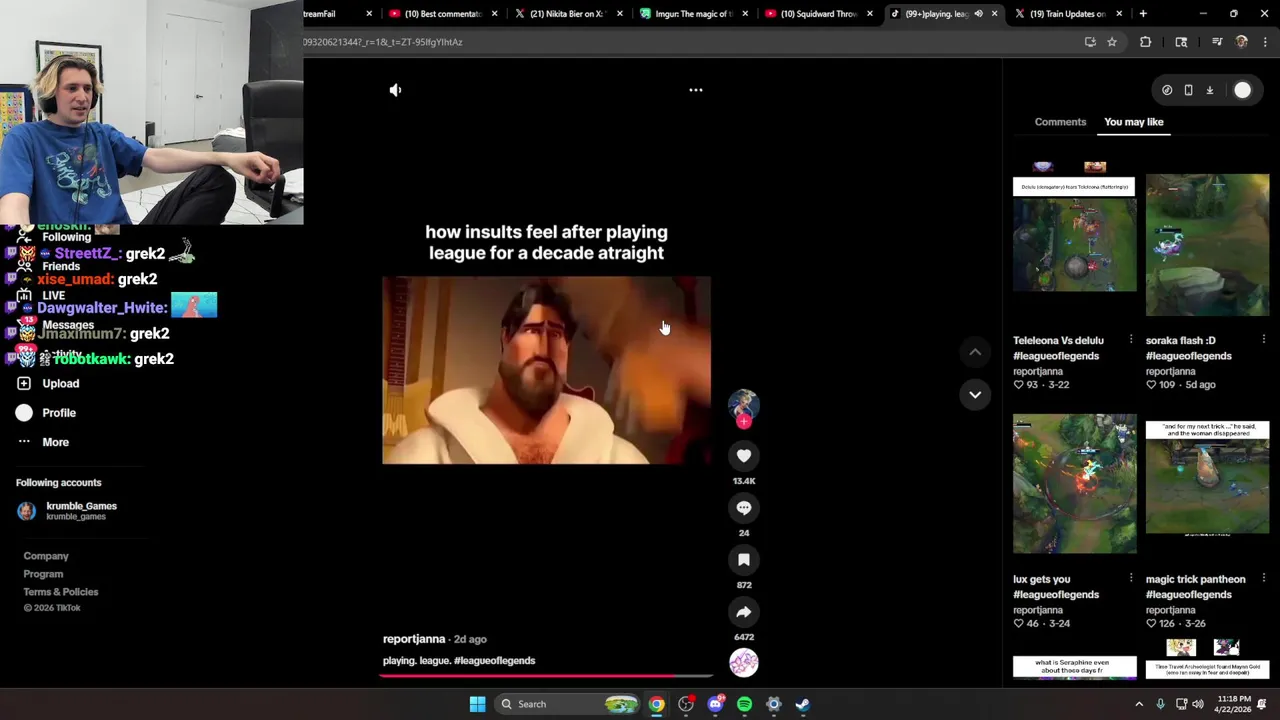Open the spinning music disc at bottom

pyautogui.click(x=744, y=663)
